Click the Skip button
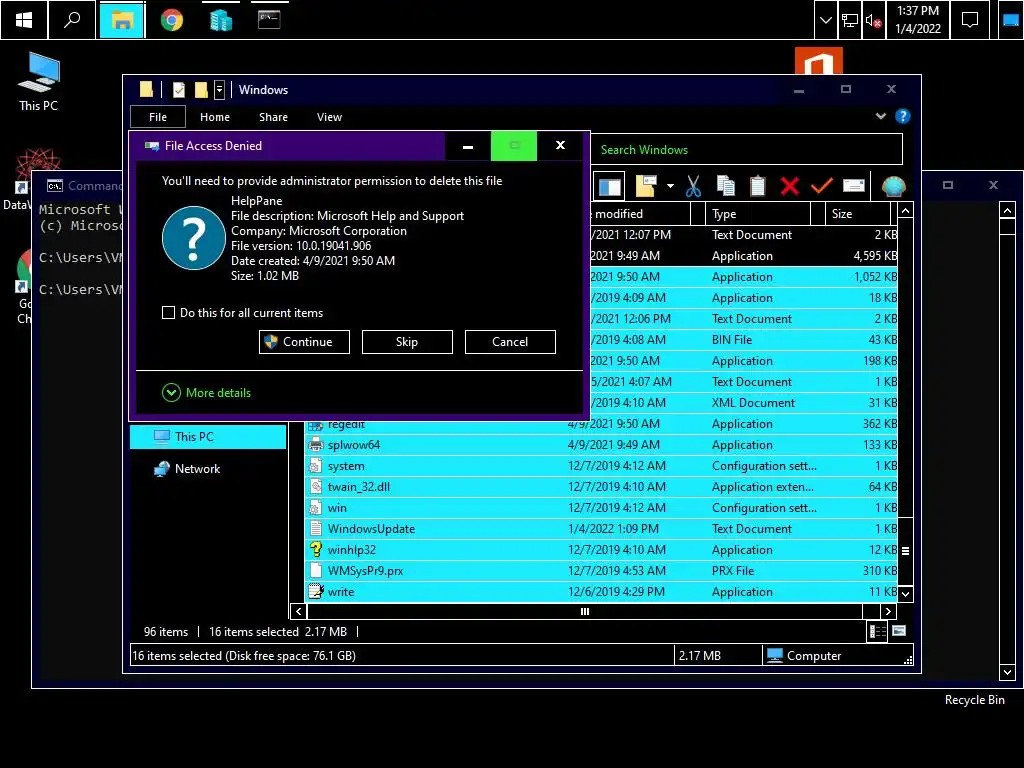Image resolution: width=1024 pixels, height=768 pixels. tap(407, 342)
